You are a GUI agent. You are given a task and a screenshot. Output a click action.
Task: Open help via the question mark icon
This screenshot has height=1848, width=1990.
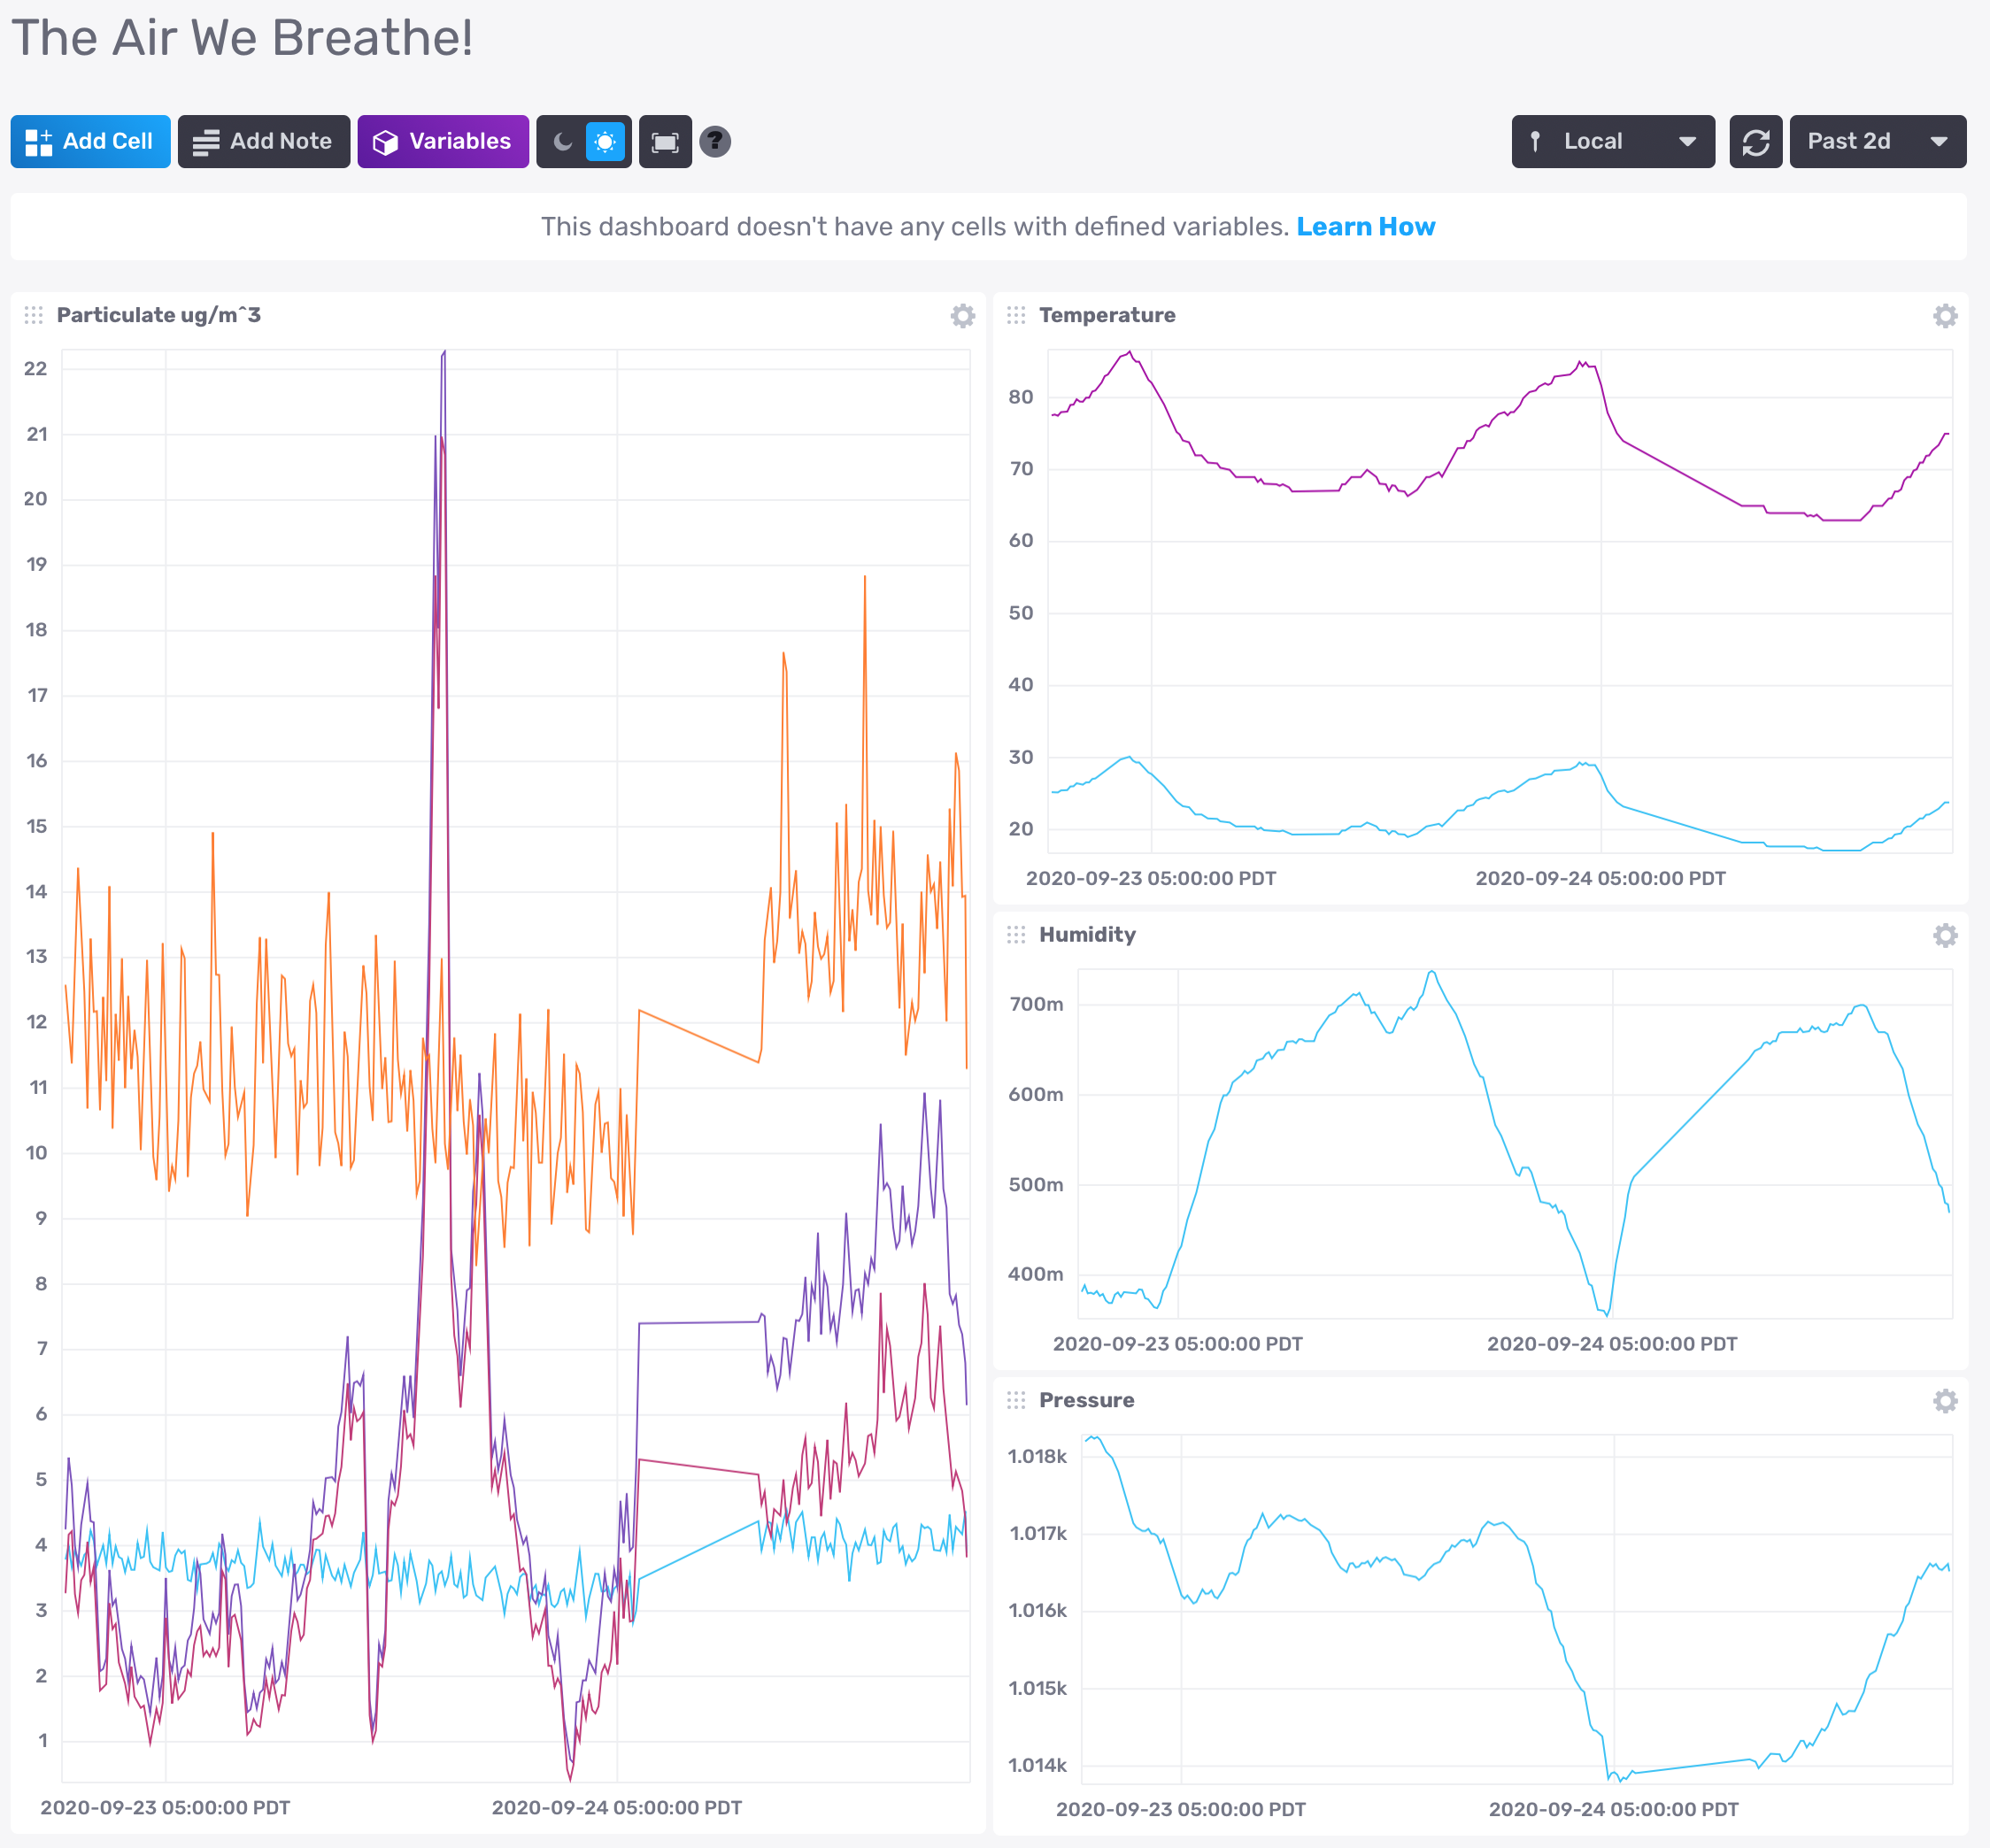[x=714, y=142]
